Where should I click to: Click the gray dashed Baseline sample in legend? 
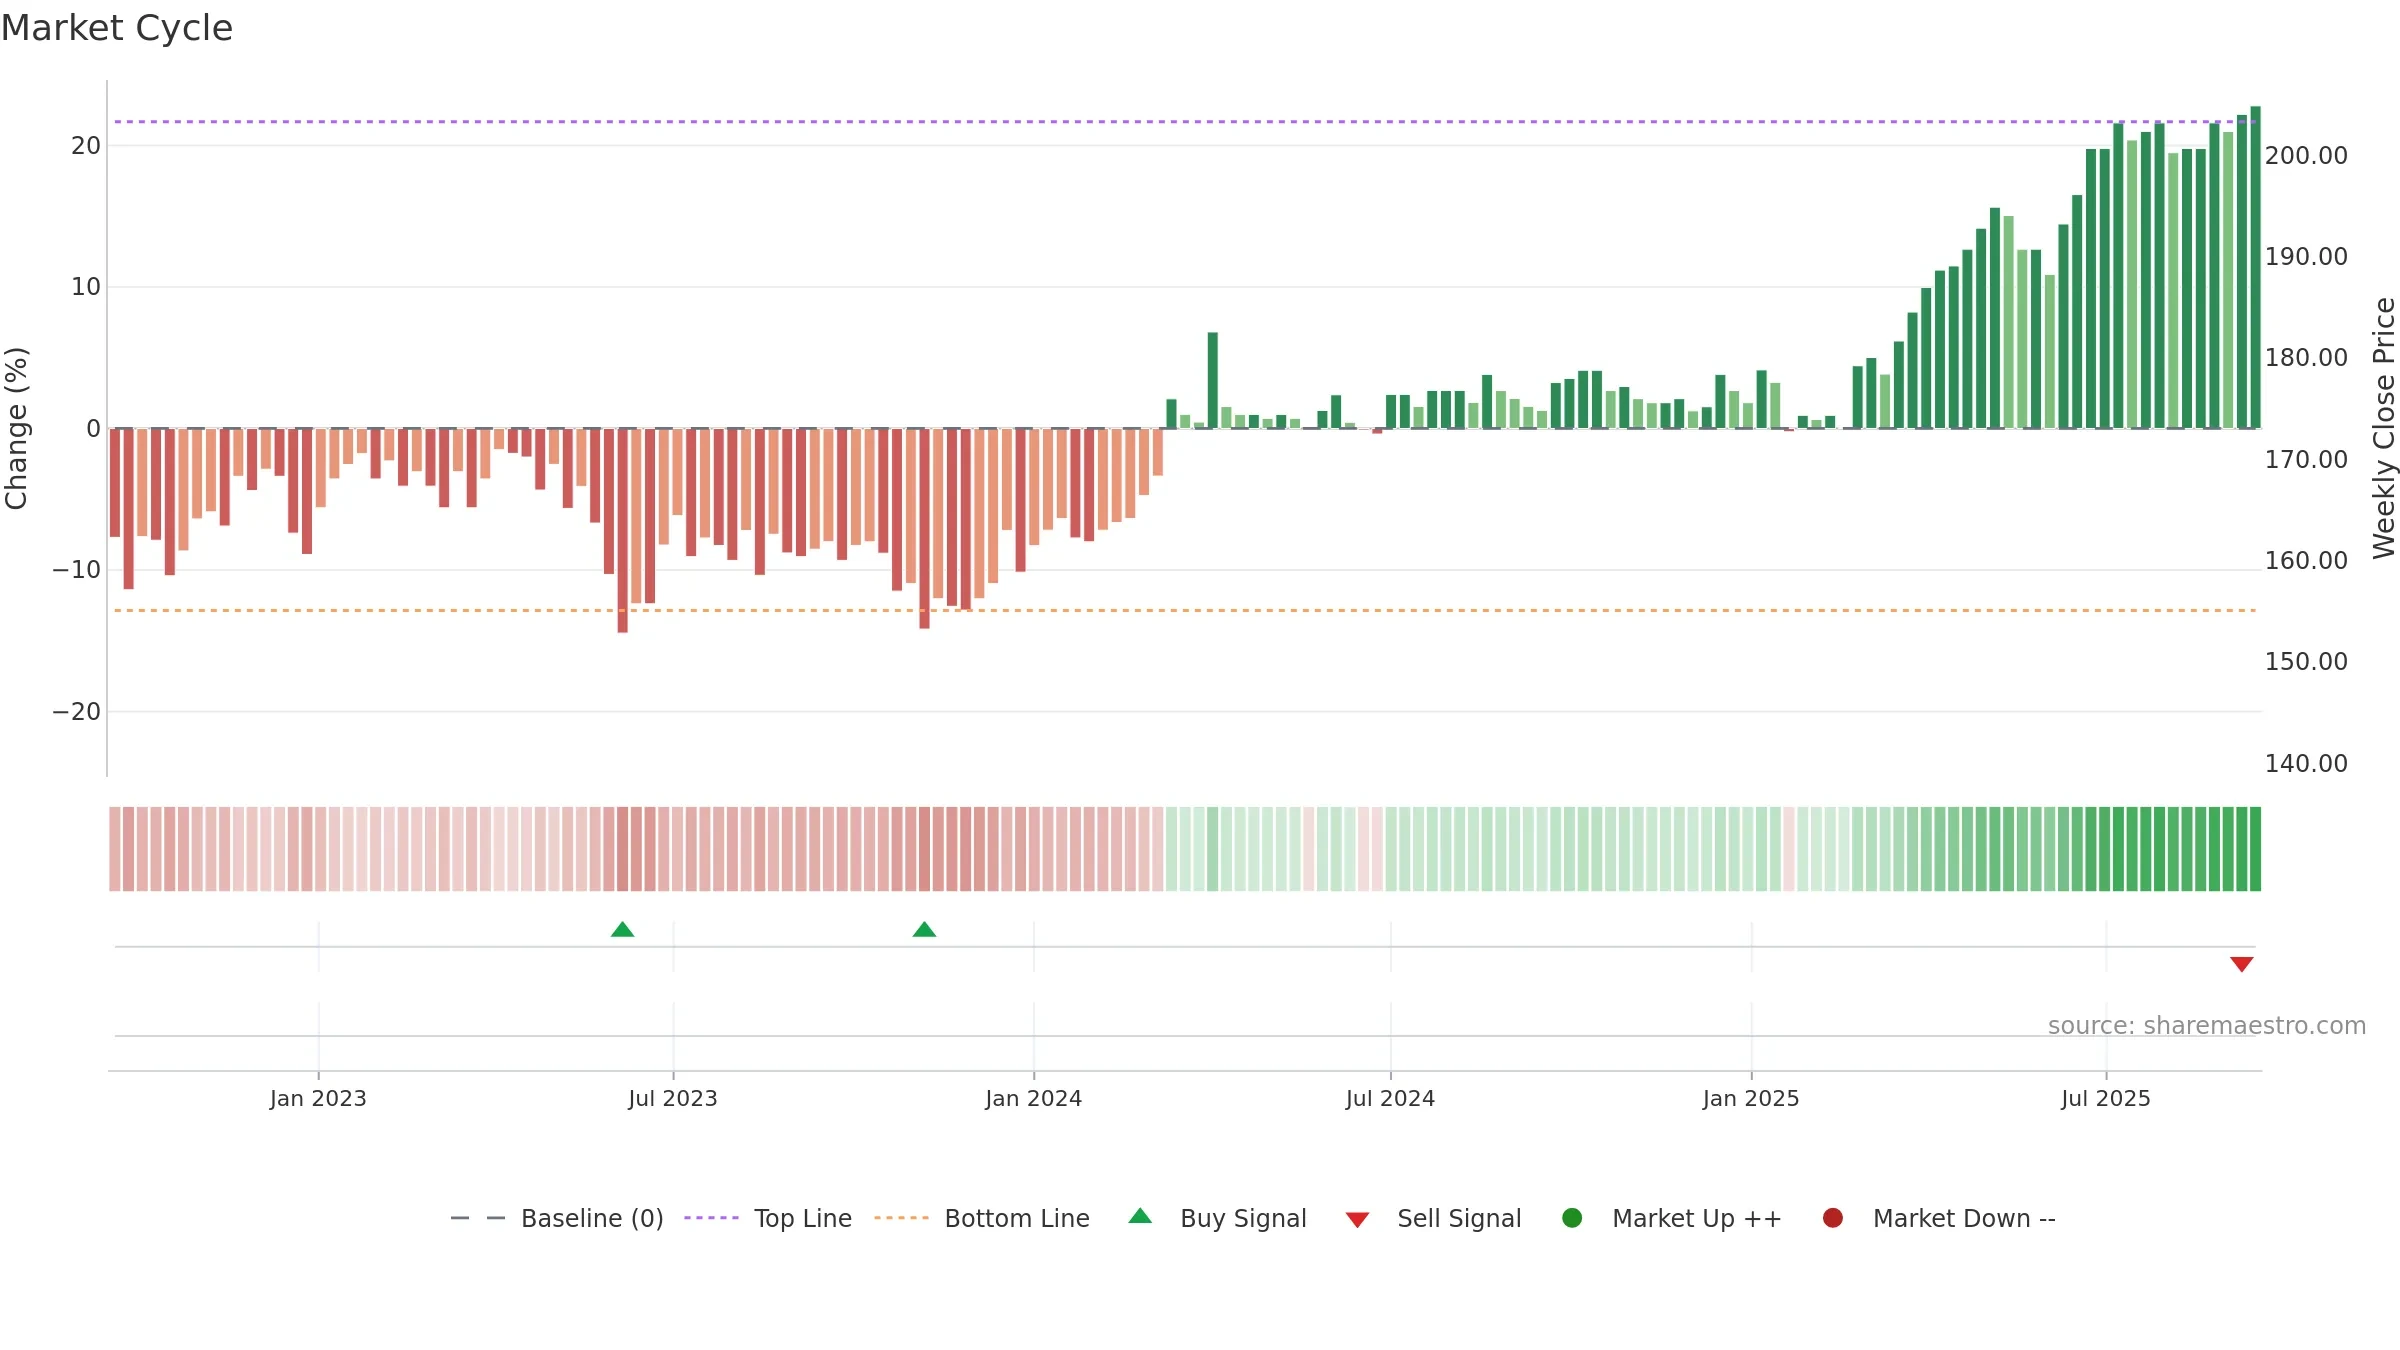478,1218
